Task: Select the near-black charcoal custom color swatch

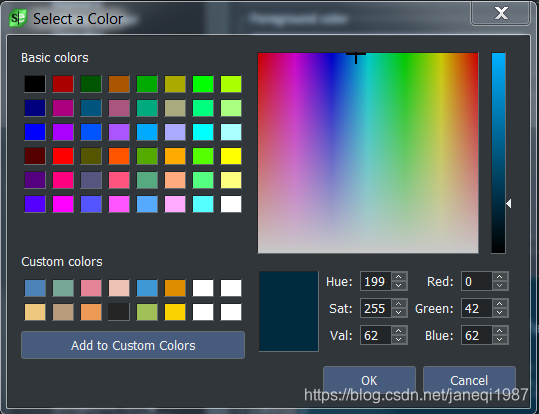Action: point(119,312)
